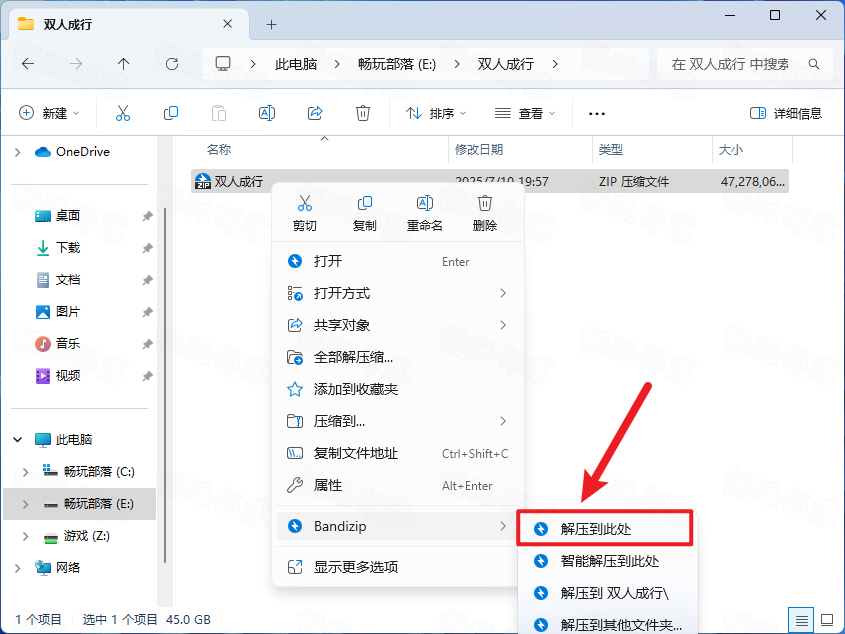
Task: Select 解压到 双人成行\ option
Action: (607, 593)
